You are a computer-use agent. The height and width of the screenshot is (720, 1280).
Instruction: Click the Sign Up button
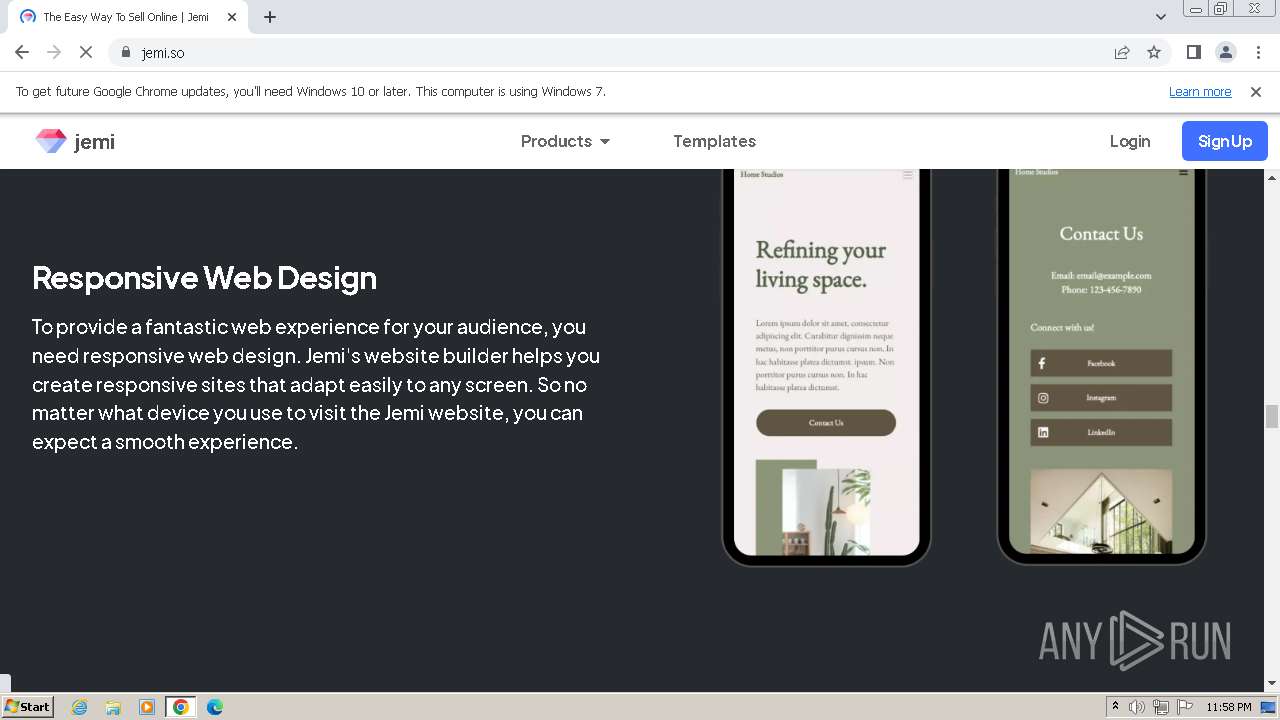(1225, 141)
